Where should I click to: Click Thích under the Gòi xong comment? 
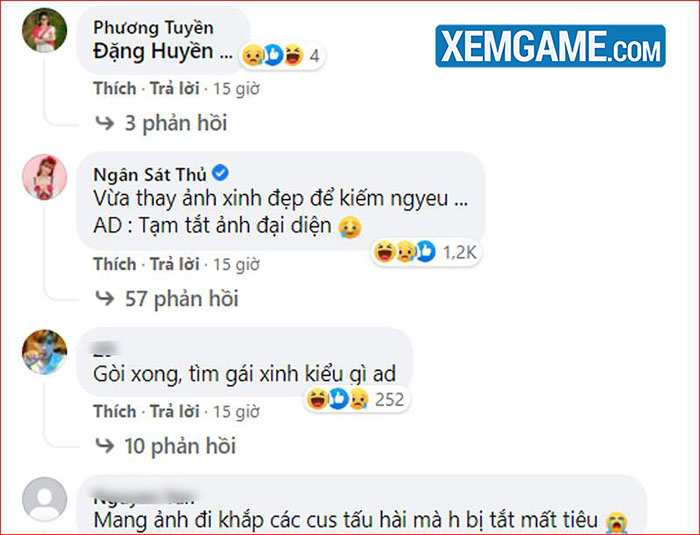[115, 411]
